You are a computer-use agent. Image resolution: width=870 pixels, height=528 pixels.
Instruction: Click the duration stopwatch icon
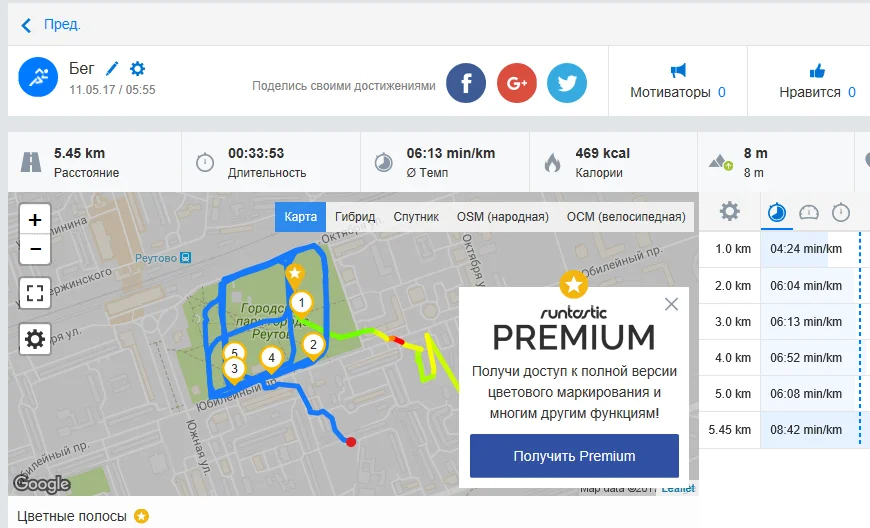(x=205, y=163)
